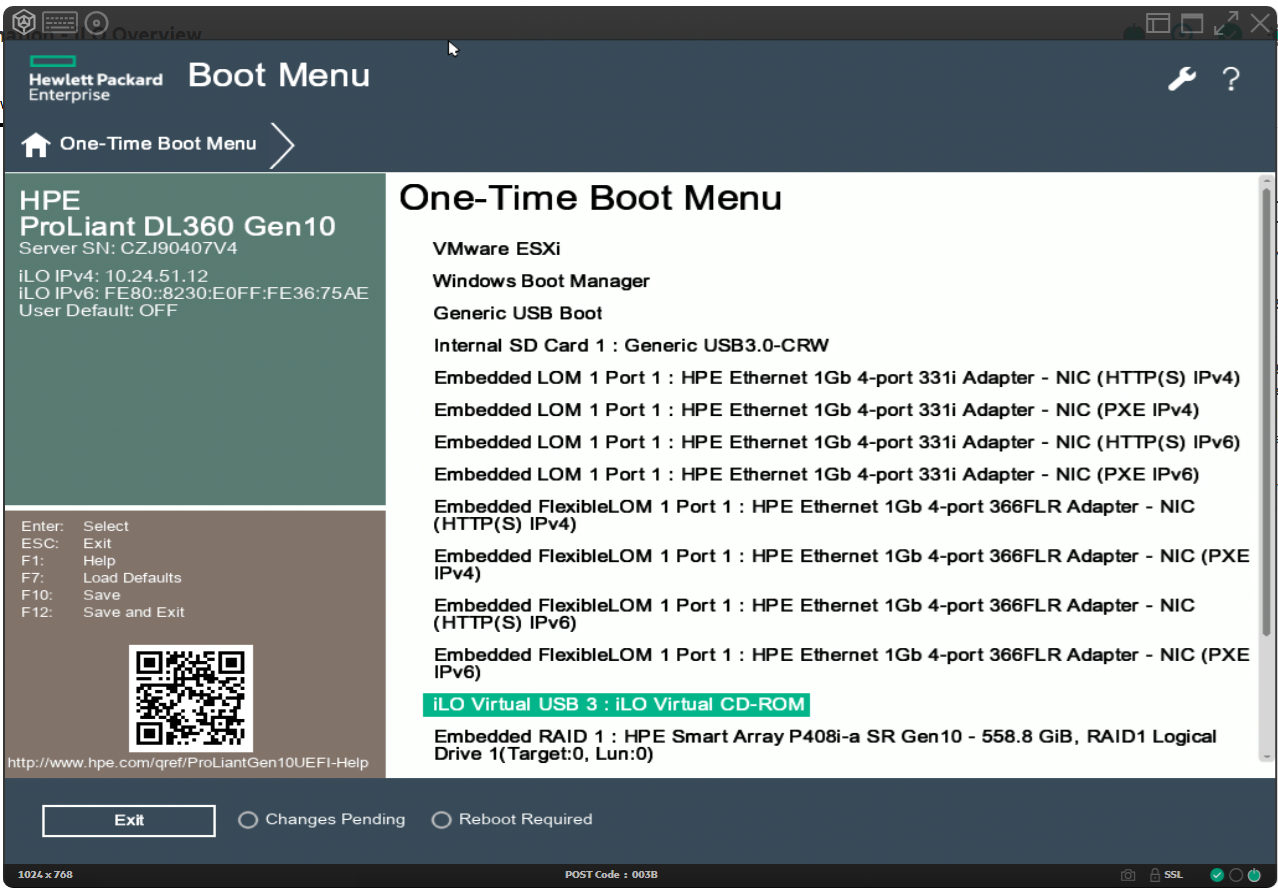Click the breadcrumb chevron arrow
The image size is (1278, 893).
pyautogui.click(x=283, y=145)
